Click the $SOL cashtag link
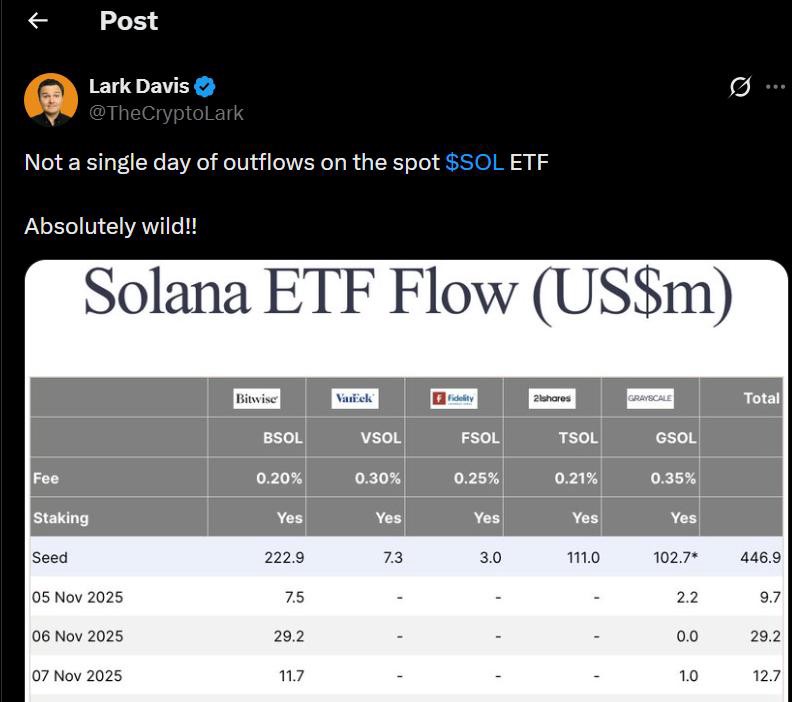 474,163
